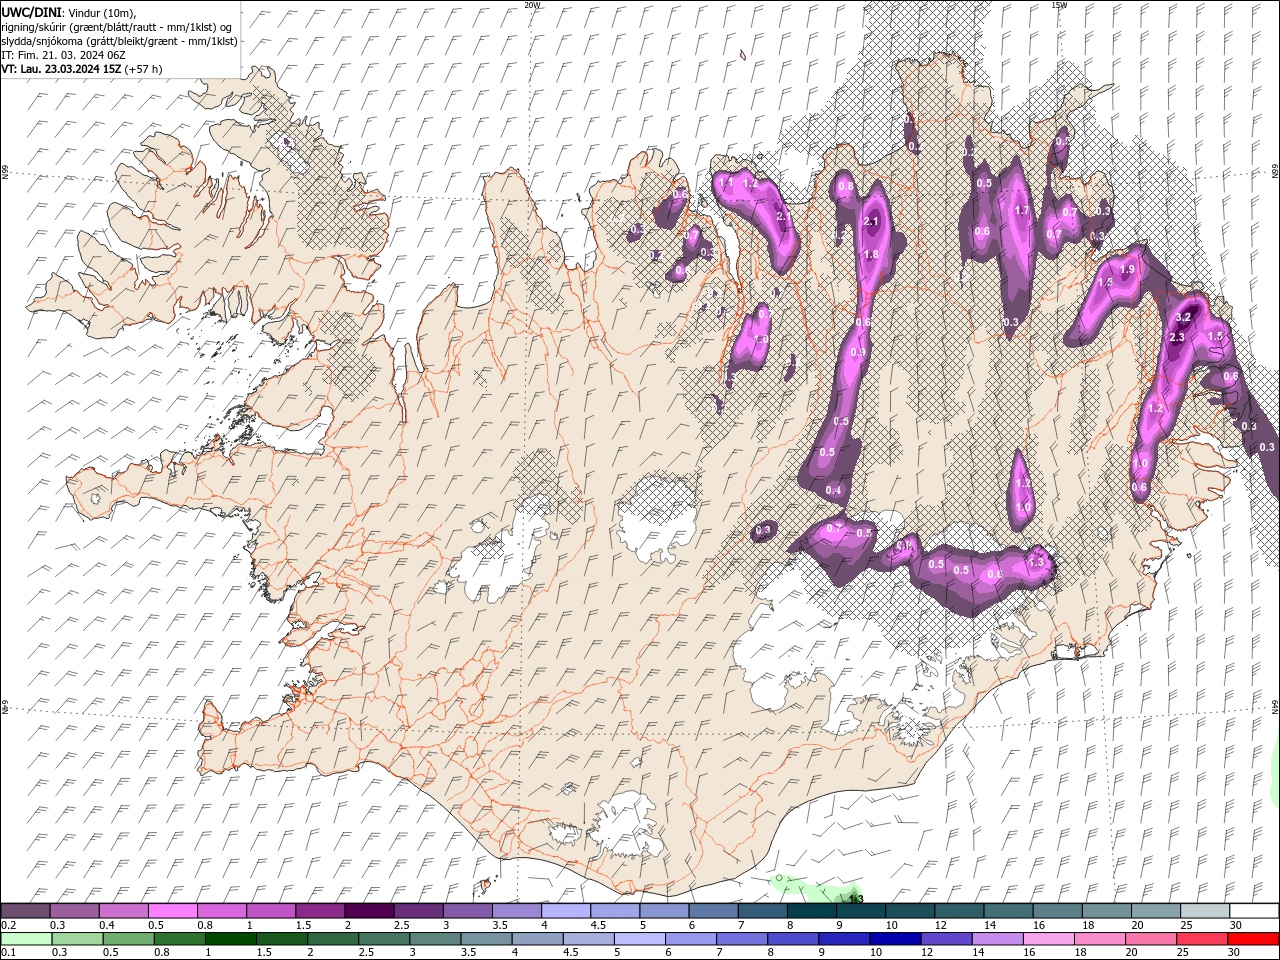This screenshot has height=960, width=1280.
Task: Click the snow legend swatch labeled 0.2
Action: [26, 911]
